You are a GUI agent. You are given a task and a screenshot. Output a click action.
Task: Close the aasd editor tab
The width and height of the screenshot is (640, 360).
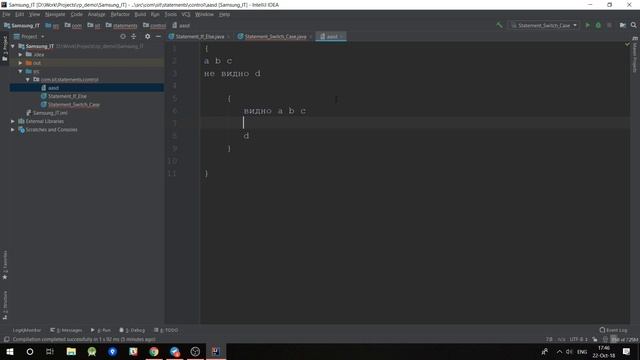342,37
